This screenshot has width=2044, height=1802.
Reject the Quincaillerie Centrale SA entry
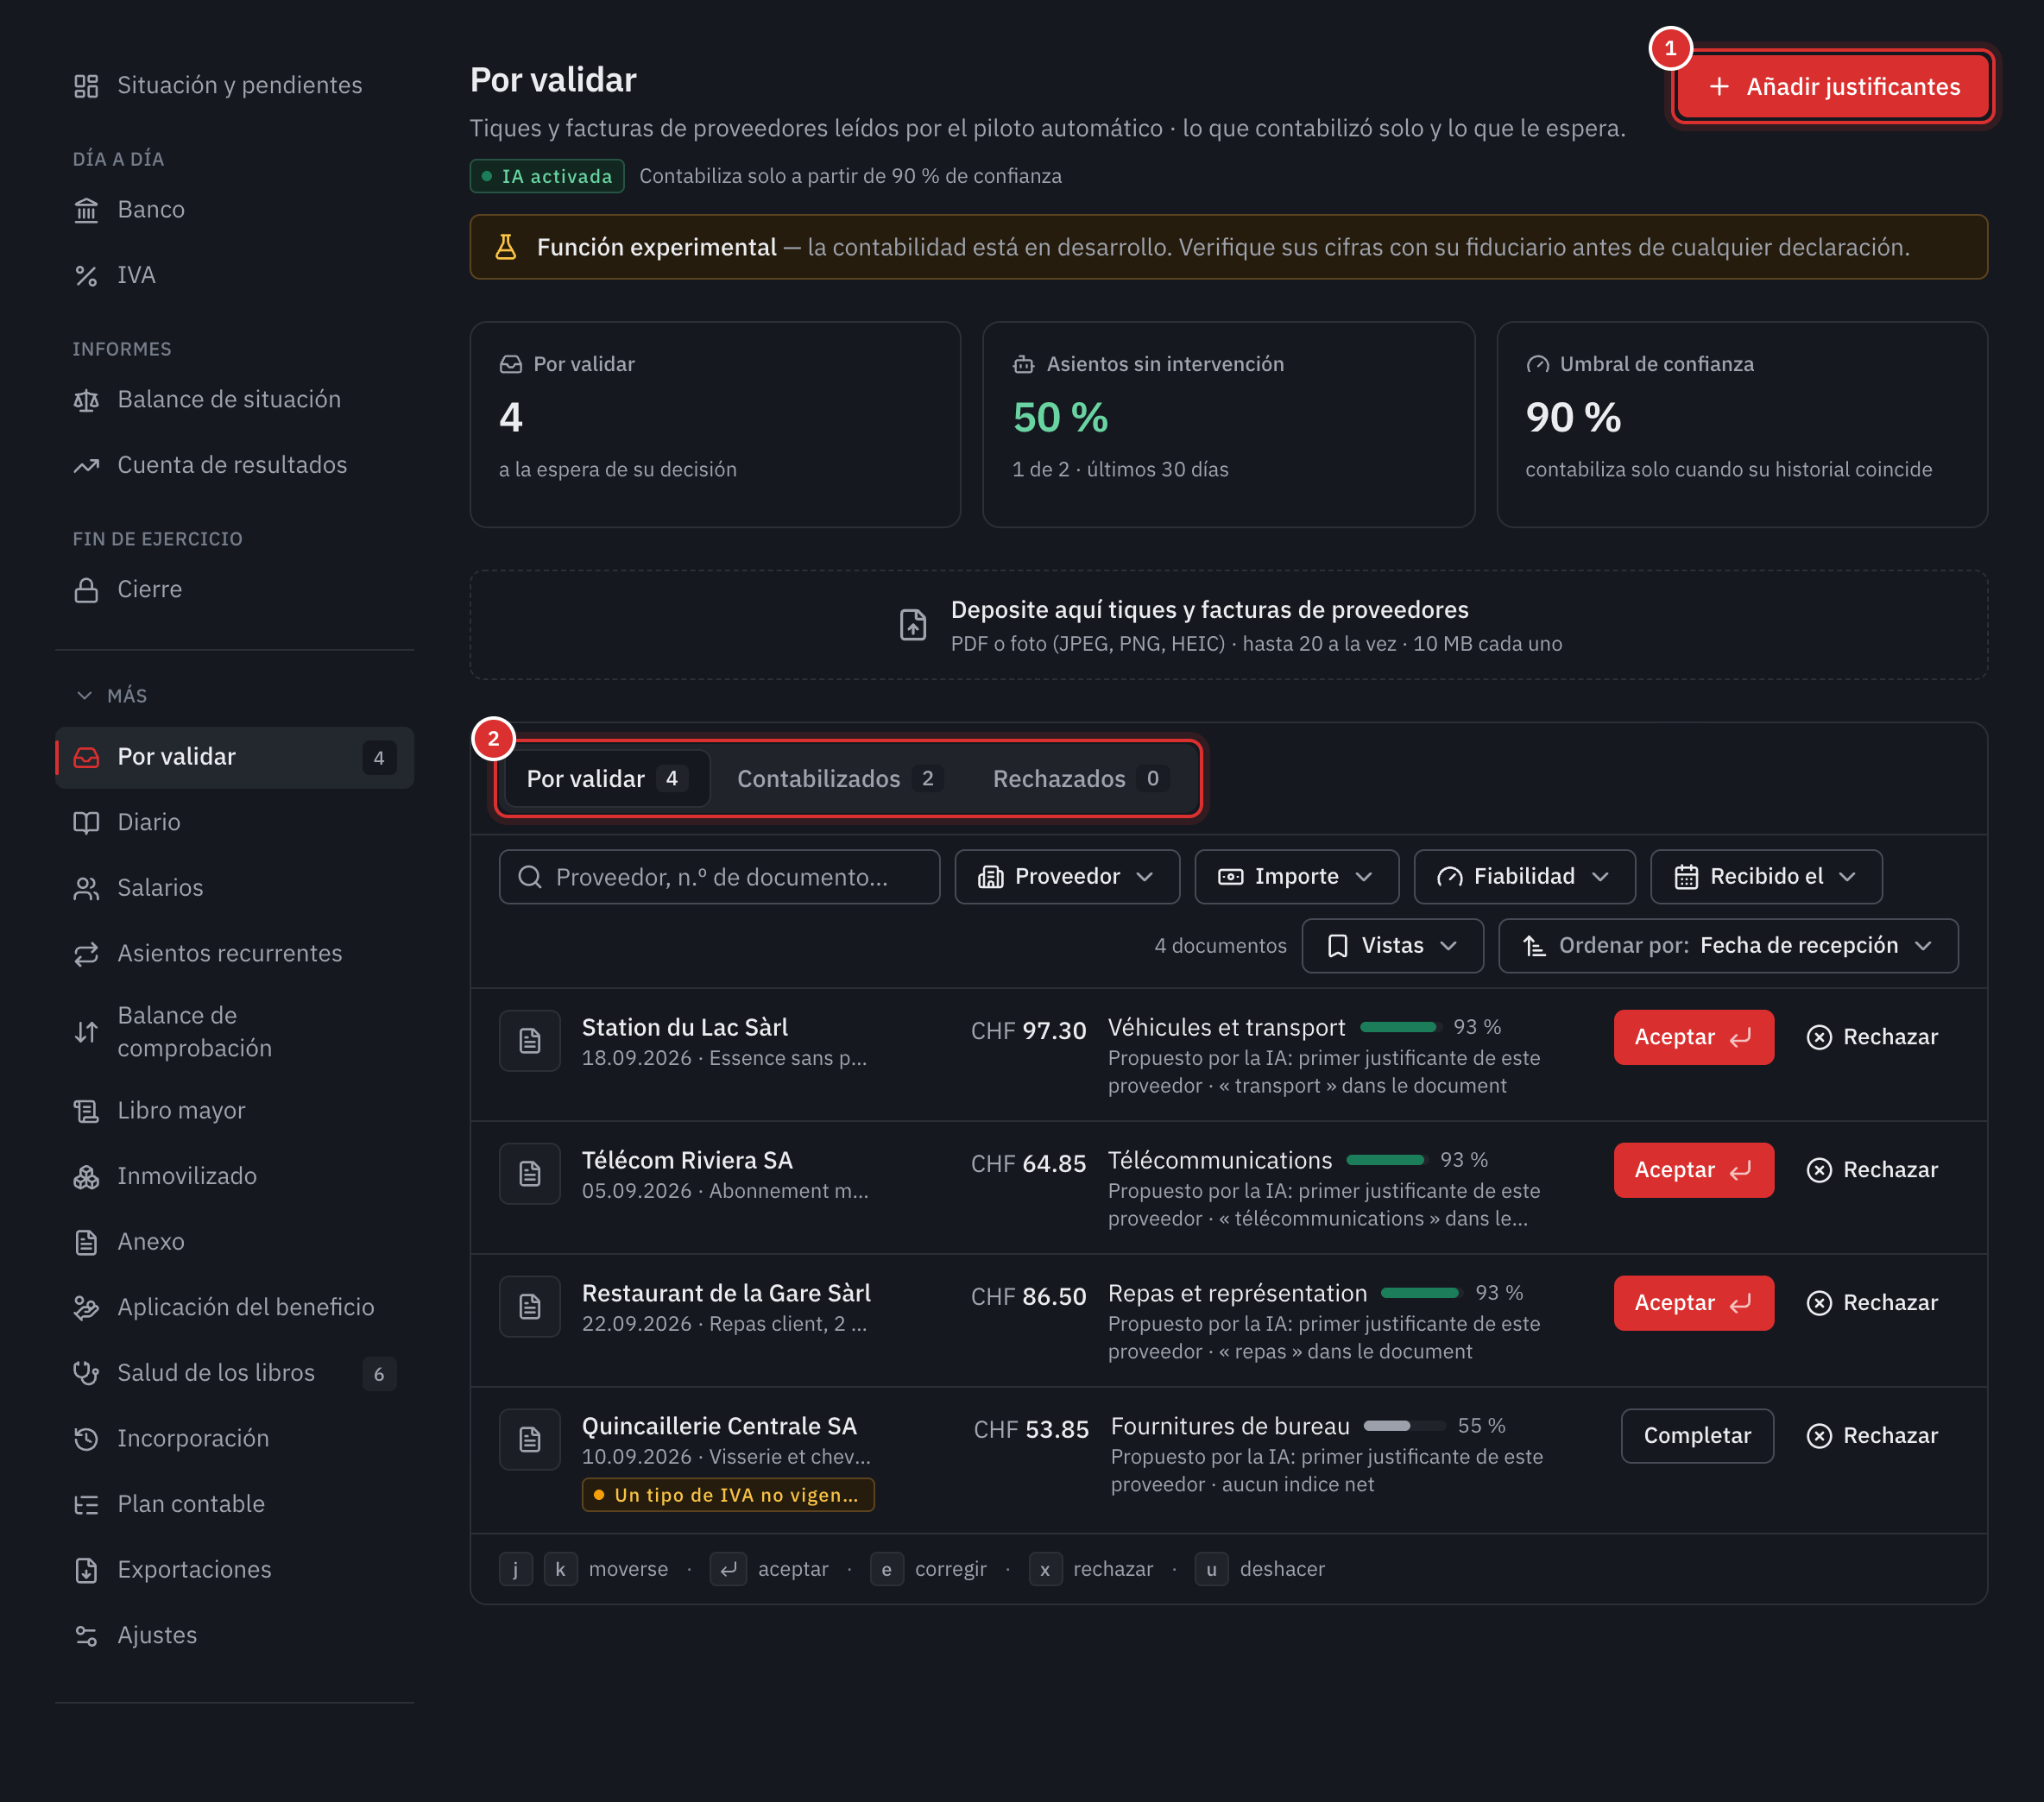(x=1872, y=1436)
